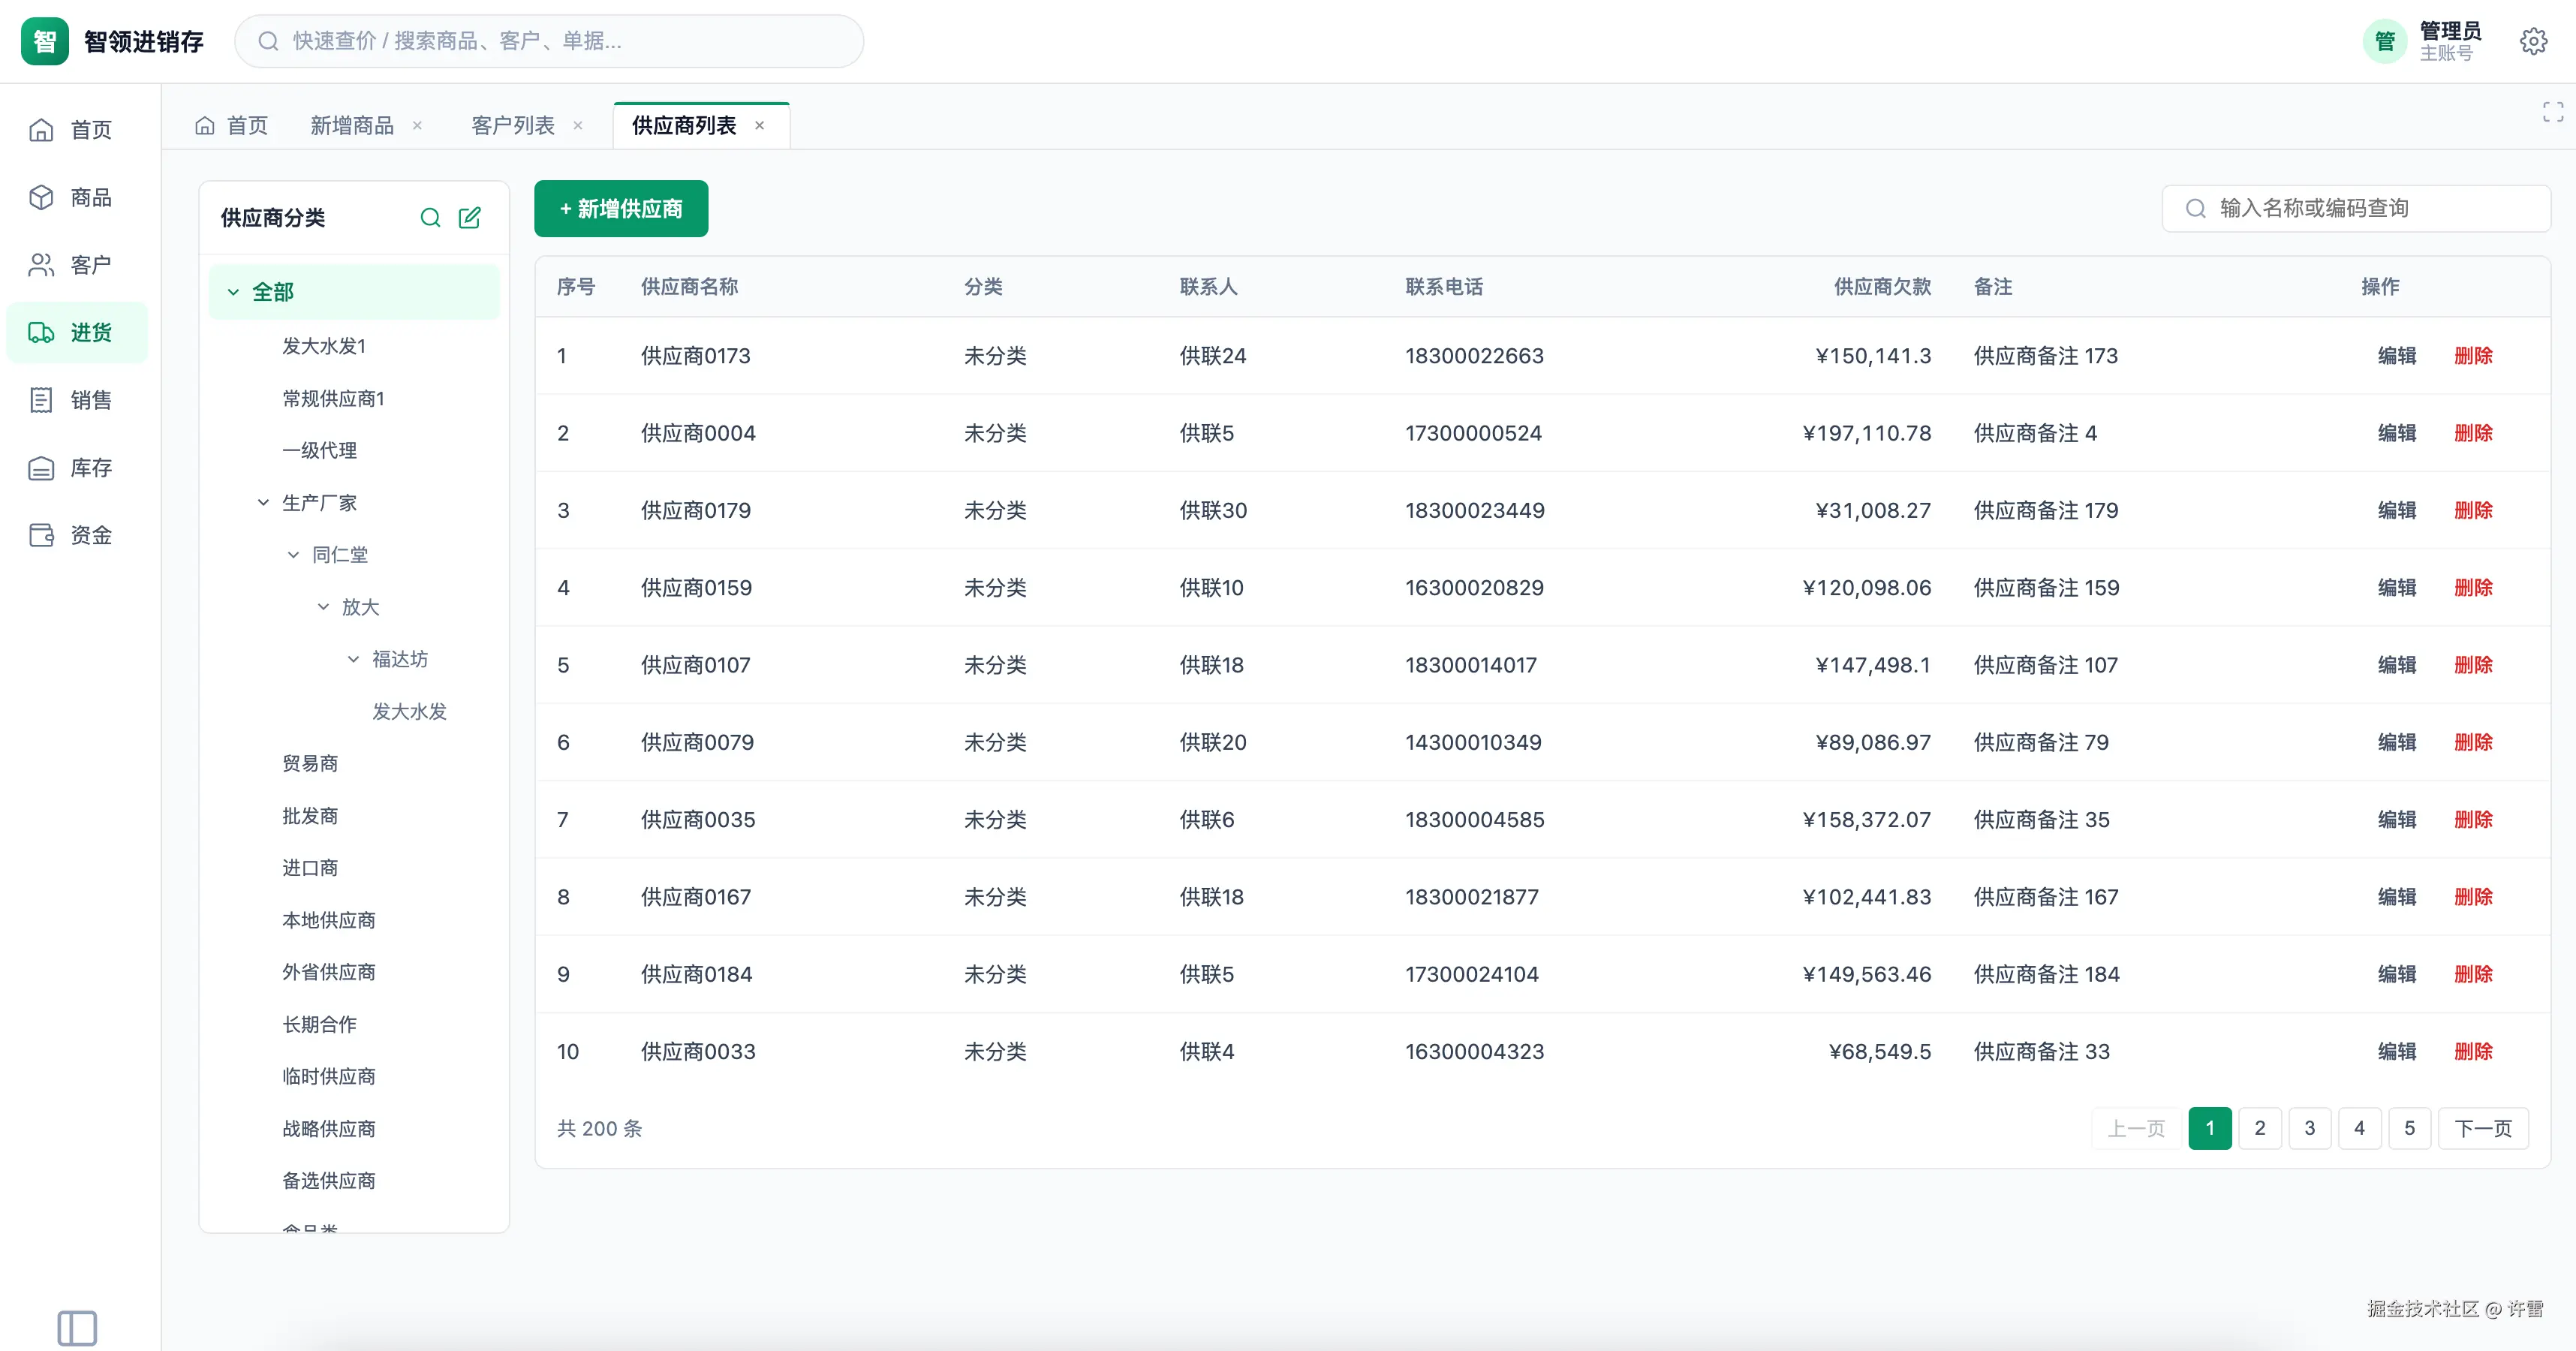The image size is (2576, 1351).
Task: Select the 贸易商 category
Action: coord(310,763)
